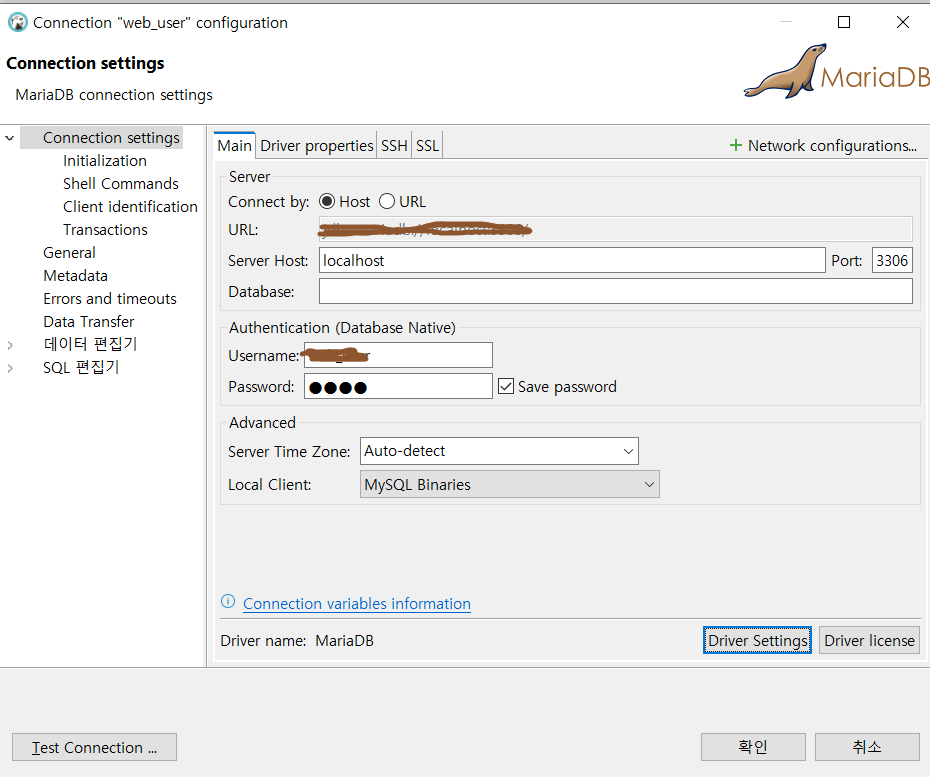The image size is (930, 777).
Task: Click the 'Driver name: MariaDB' text
Action: pos(297,641)
